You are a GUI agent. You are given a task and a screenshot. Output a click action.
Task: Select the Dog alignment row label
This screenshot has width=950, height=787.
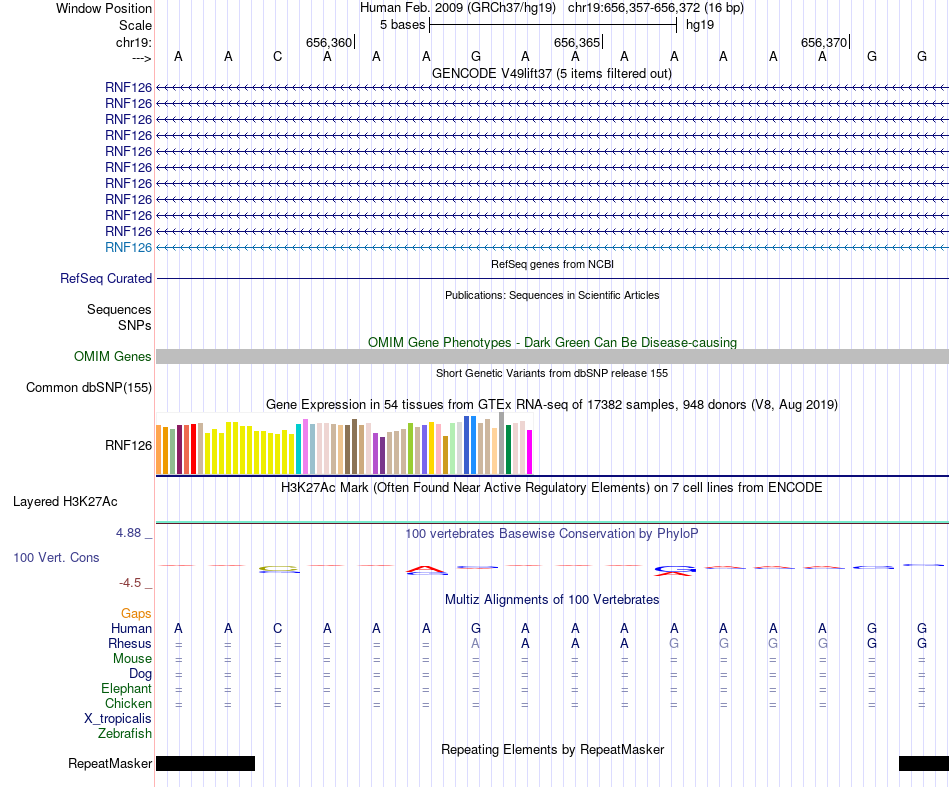pos(140,674)
